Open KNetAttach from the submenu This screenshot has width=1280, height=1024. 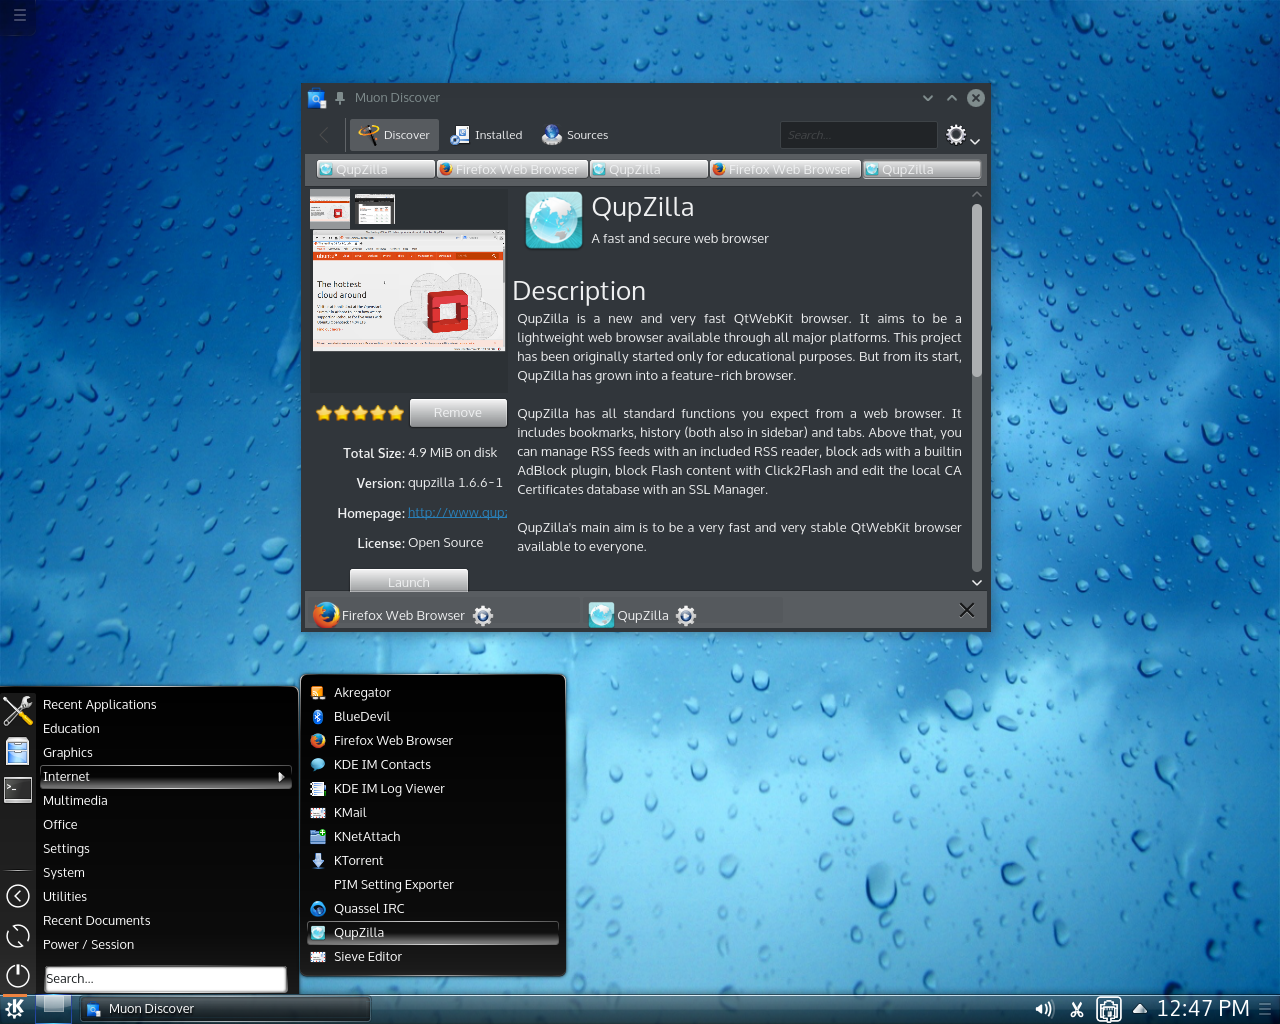[432, 836]
